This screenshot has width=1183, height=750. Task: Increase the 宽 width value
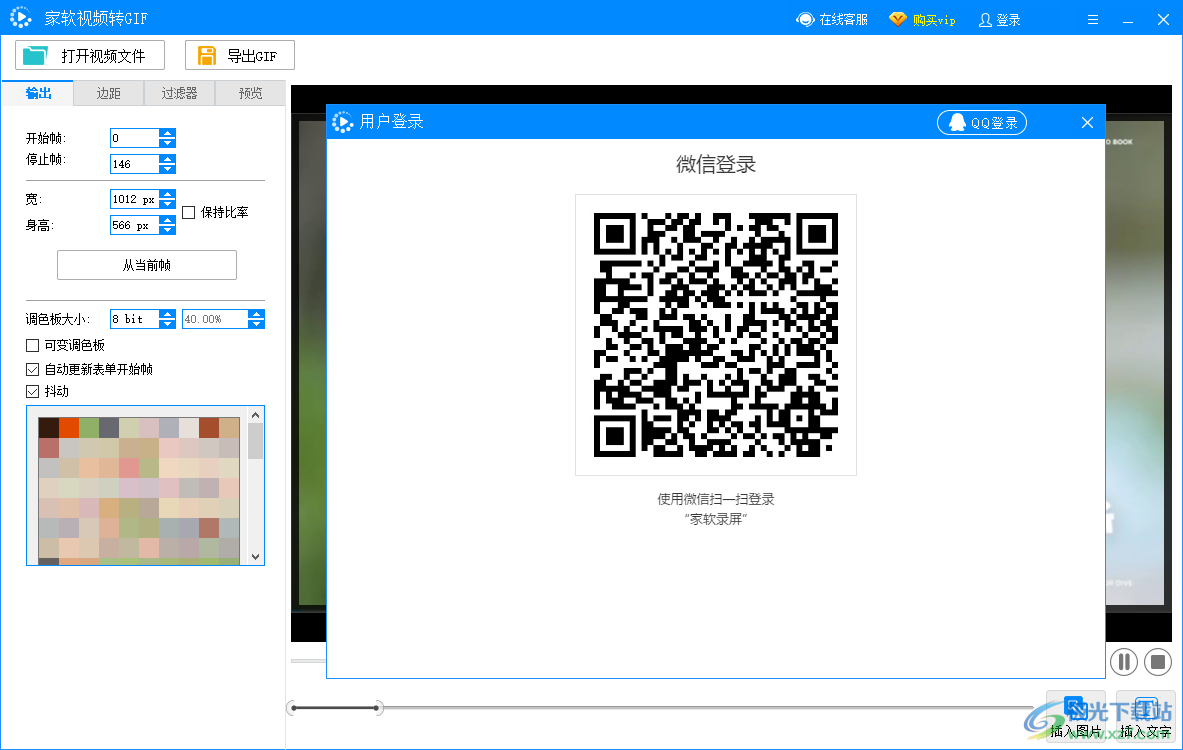point(167,195)
